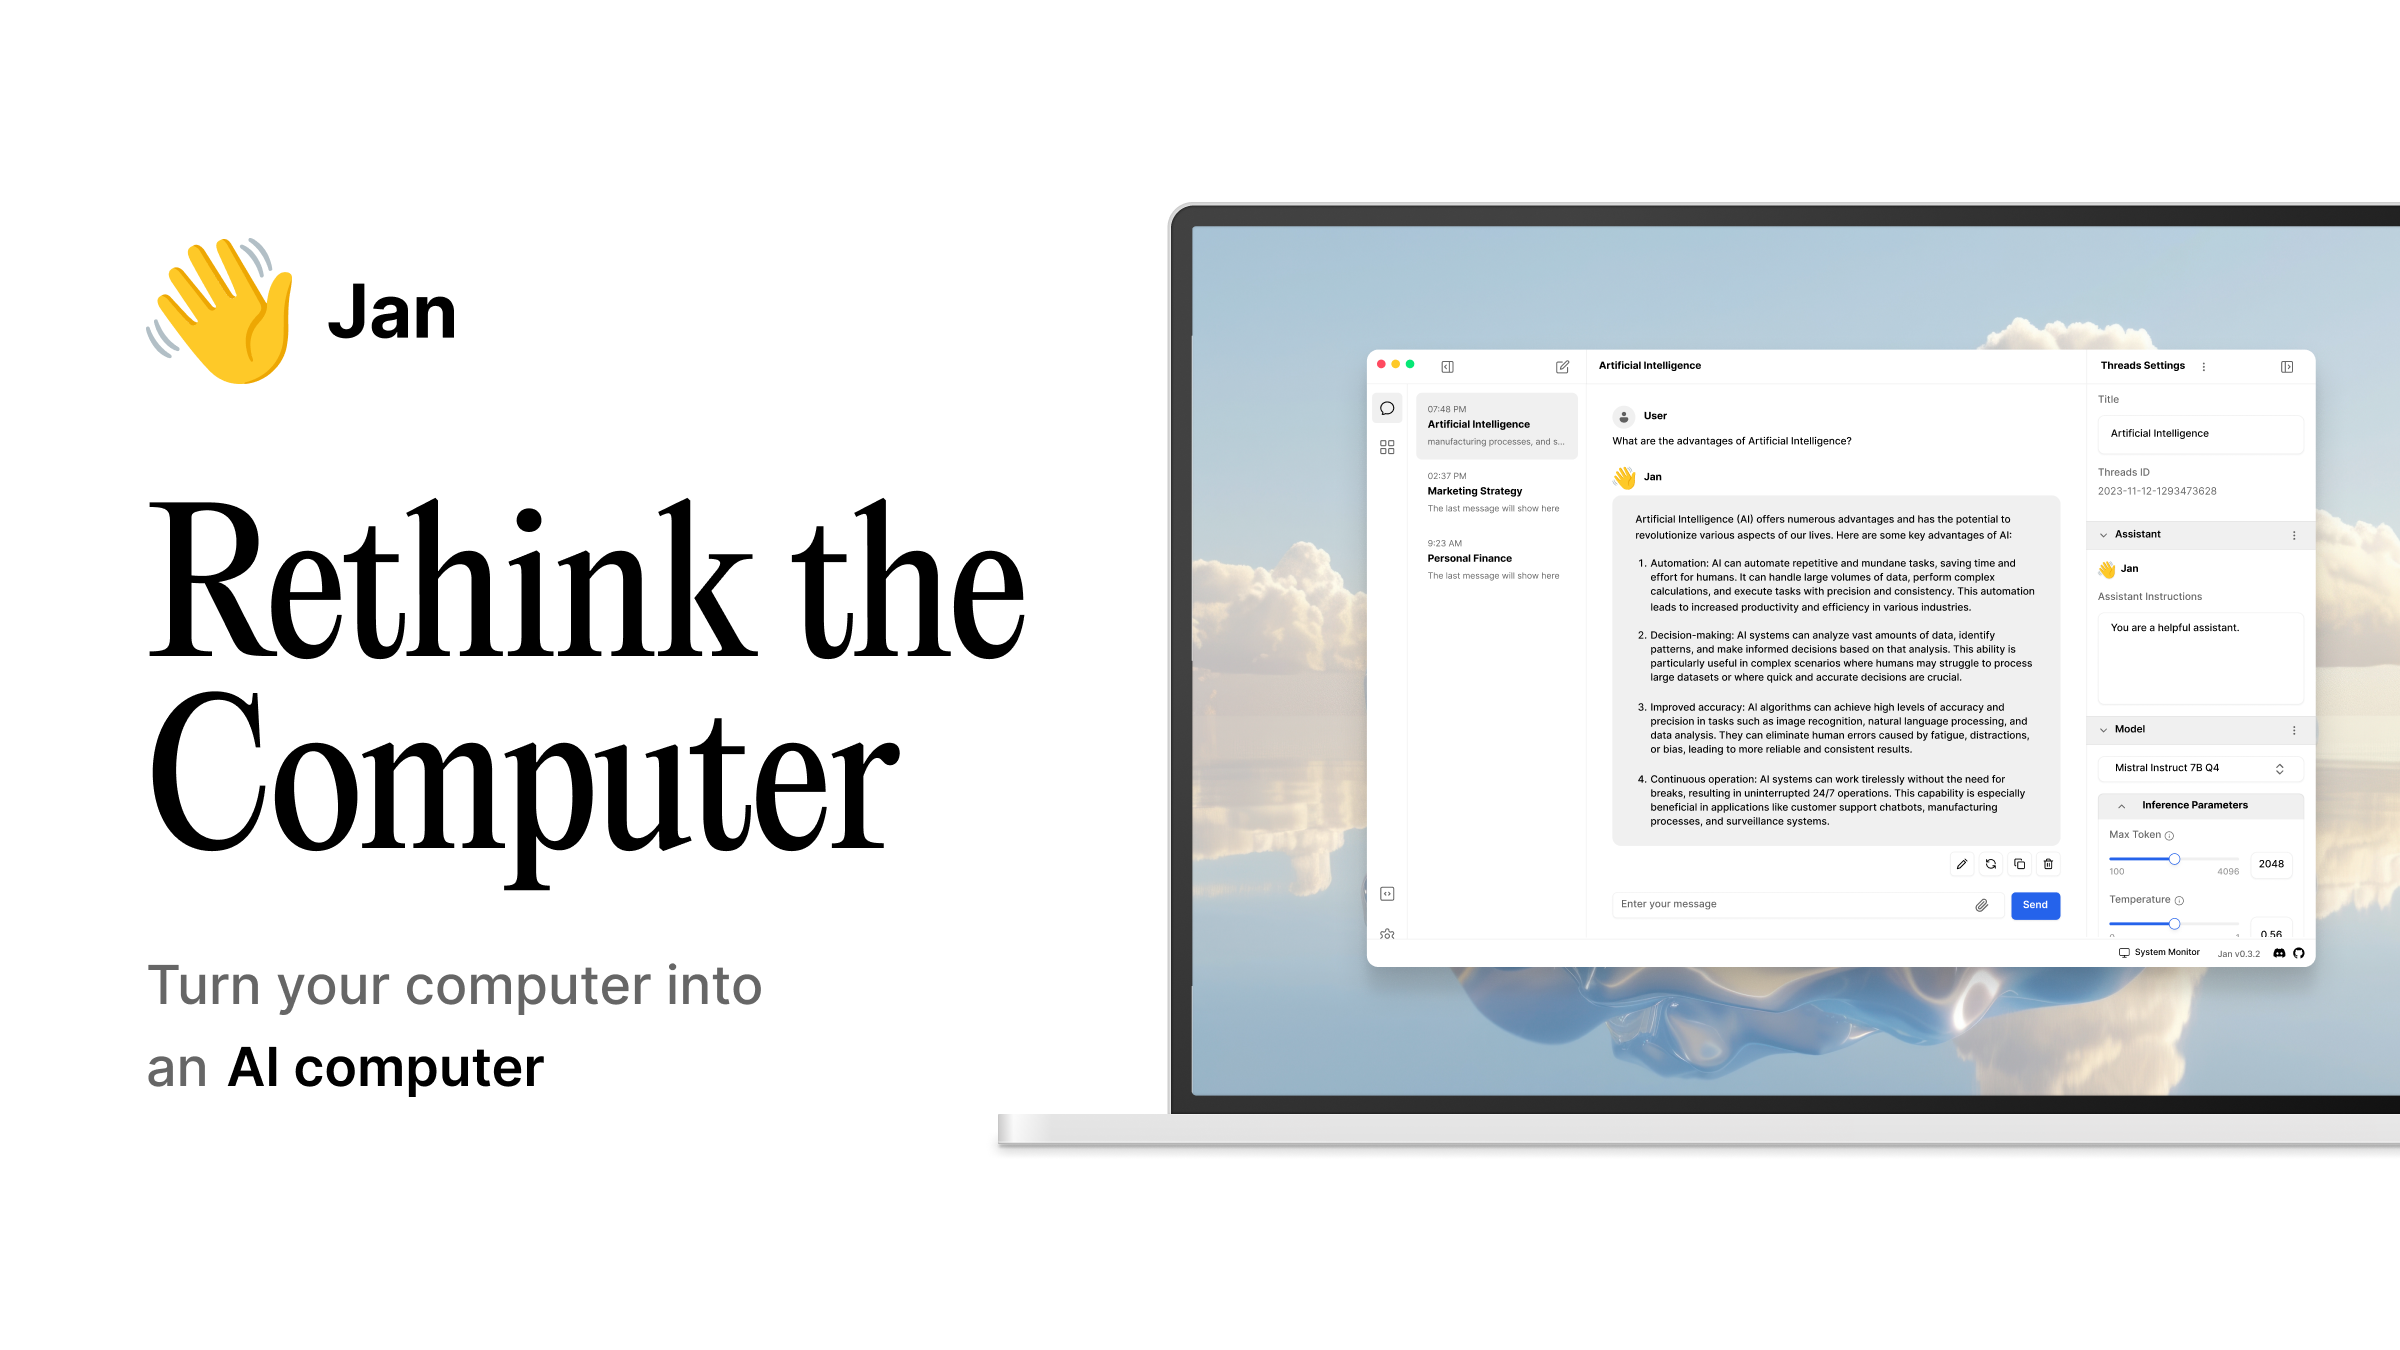Viewport: 2400px width, 1350px height.
Task: Click the Send button
Action: pyautogui.click(x=2034, y=902)
